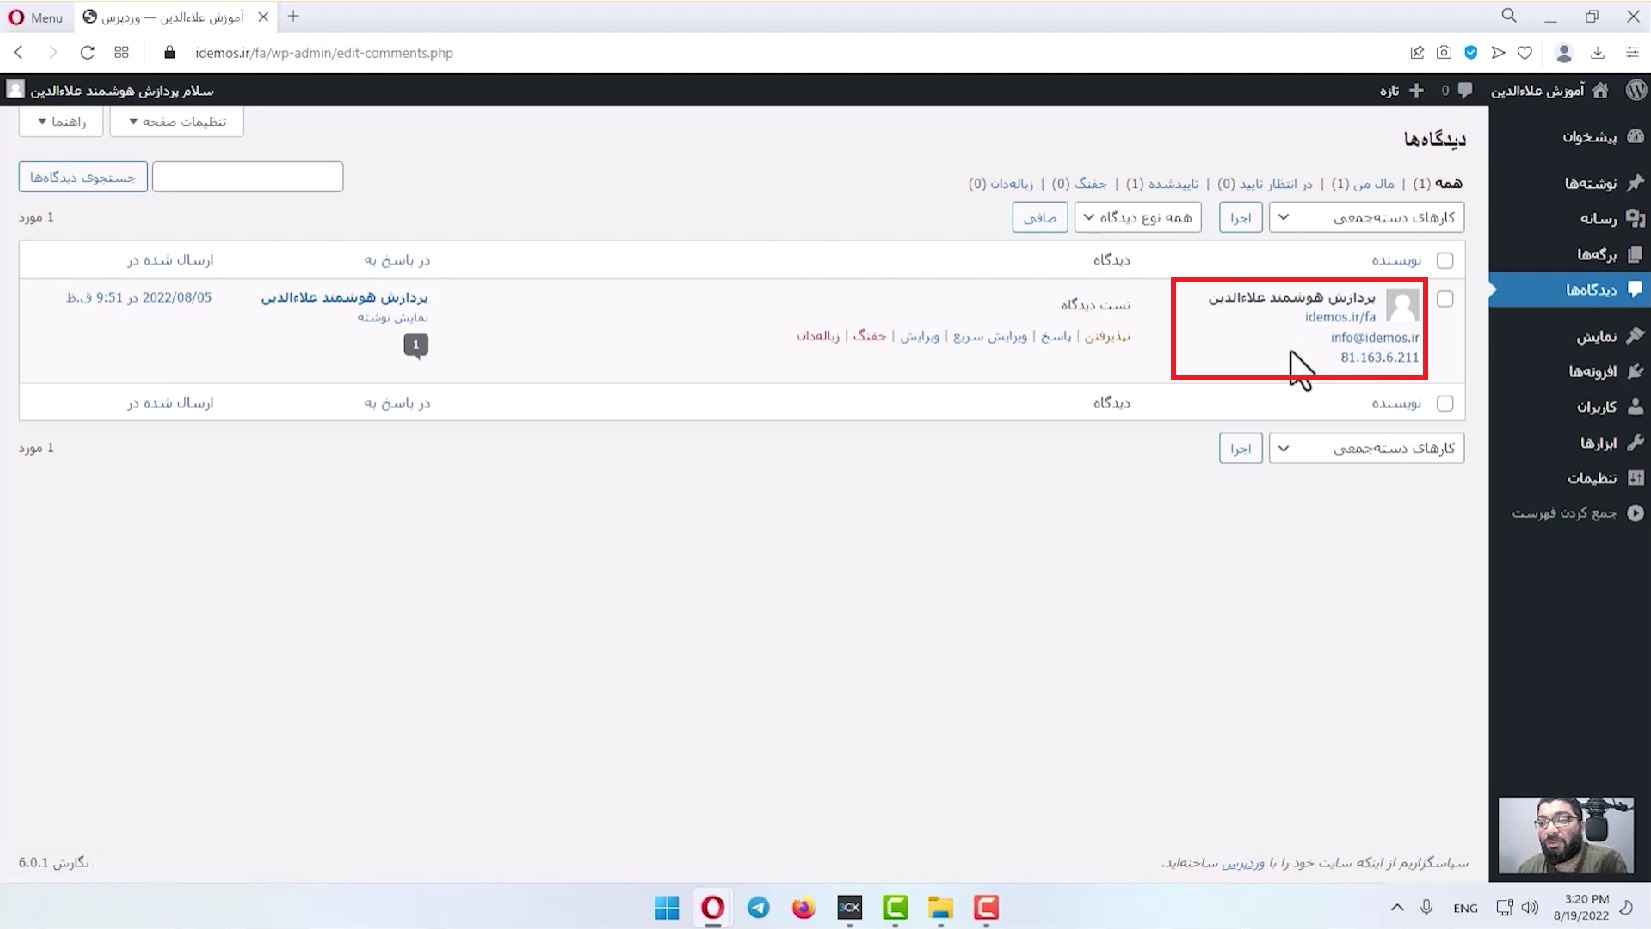Click صافی filter button
Viewport: 1651px width, 929px height.
coord(1040,217)
